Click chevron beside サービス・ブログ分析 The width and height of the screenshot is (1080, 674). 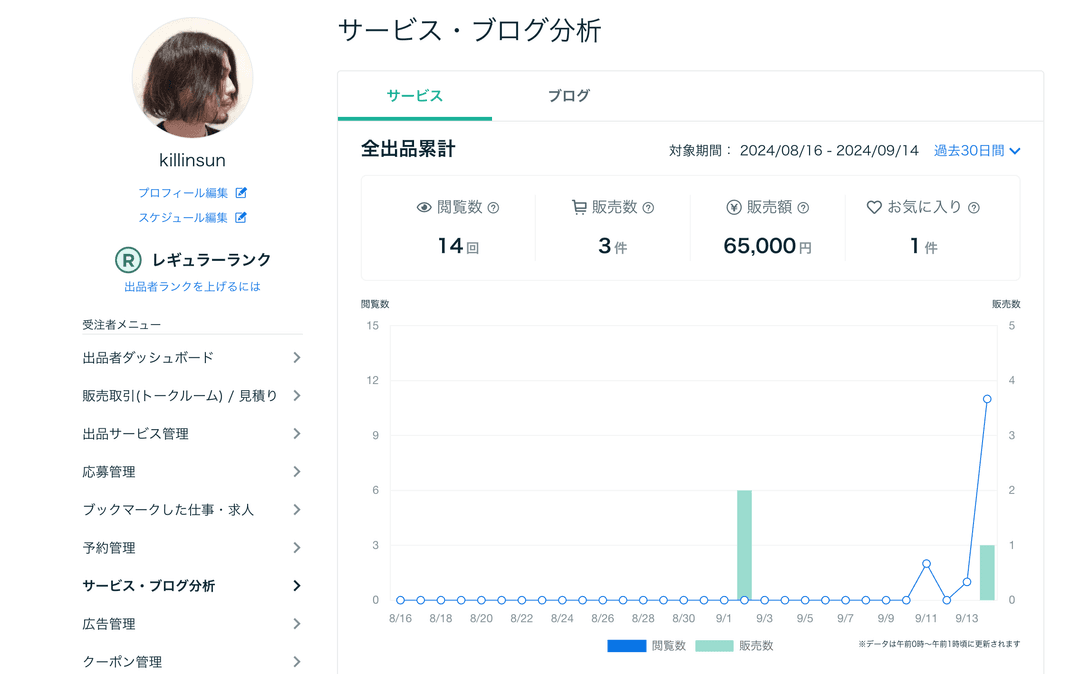click(x=297, y=586)
